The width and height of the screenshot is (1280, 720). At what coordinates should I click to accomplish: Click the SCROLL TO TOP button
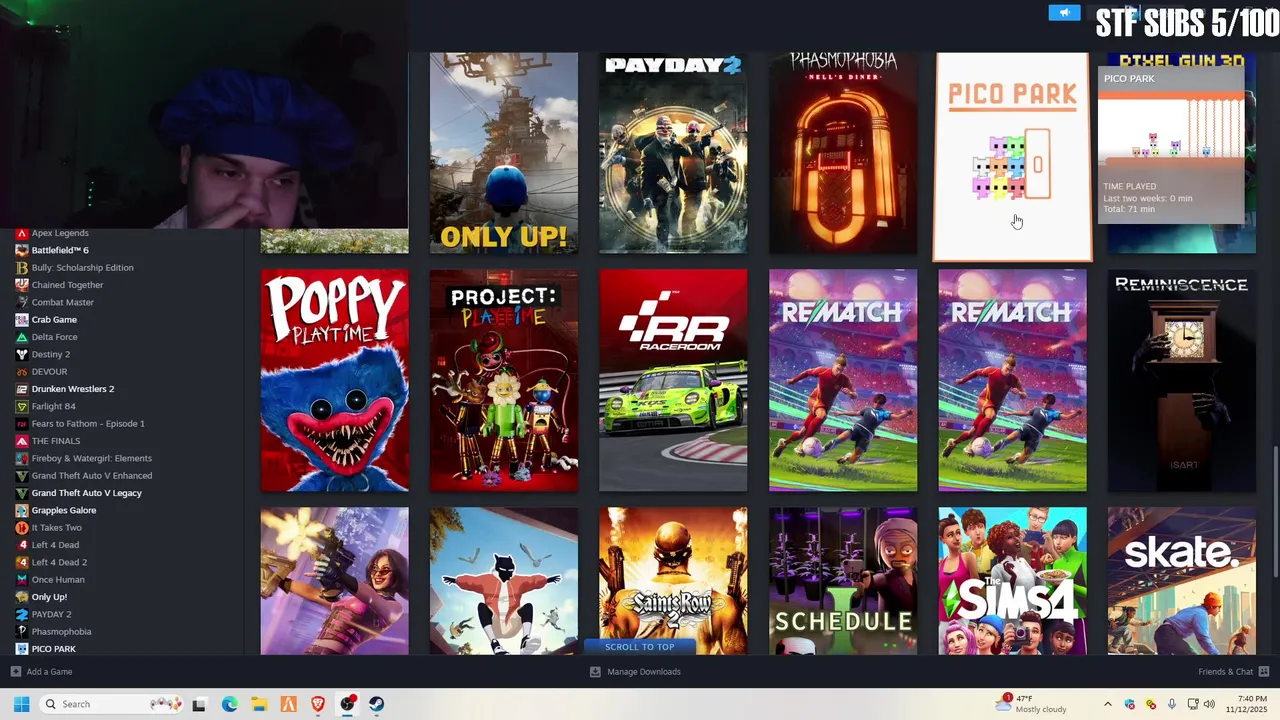[x=640, y=647]
